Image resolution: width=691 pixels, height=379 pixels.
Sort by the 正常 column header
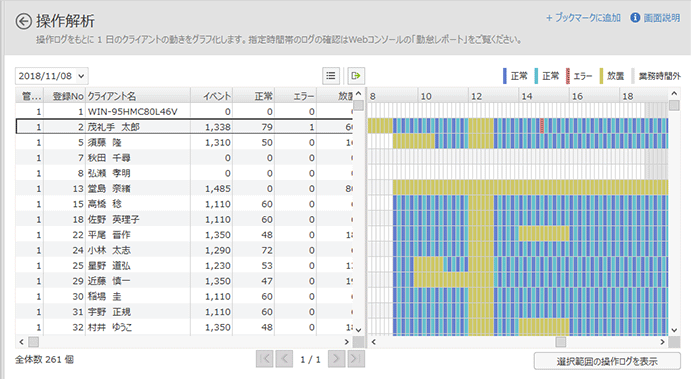(x=253, y=96)
